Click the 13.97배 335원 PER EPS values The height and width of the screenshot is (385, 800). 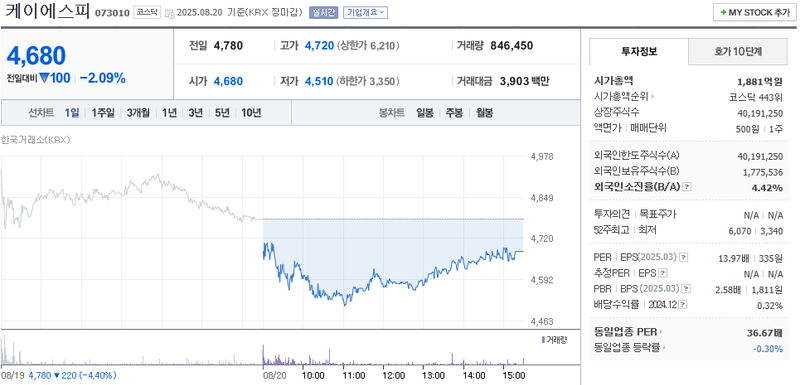[750, 258]
